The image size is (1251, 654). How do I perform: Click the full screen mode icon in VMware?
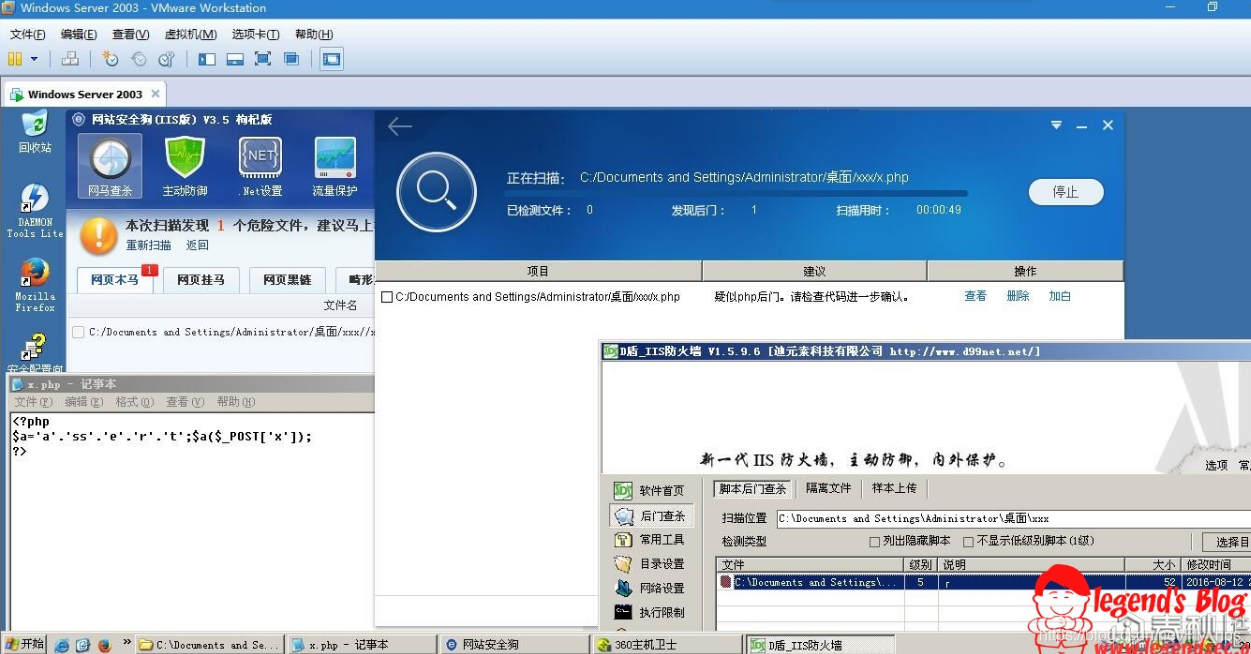pyautogui.click(x=263, y=59)
